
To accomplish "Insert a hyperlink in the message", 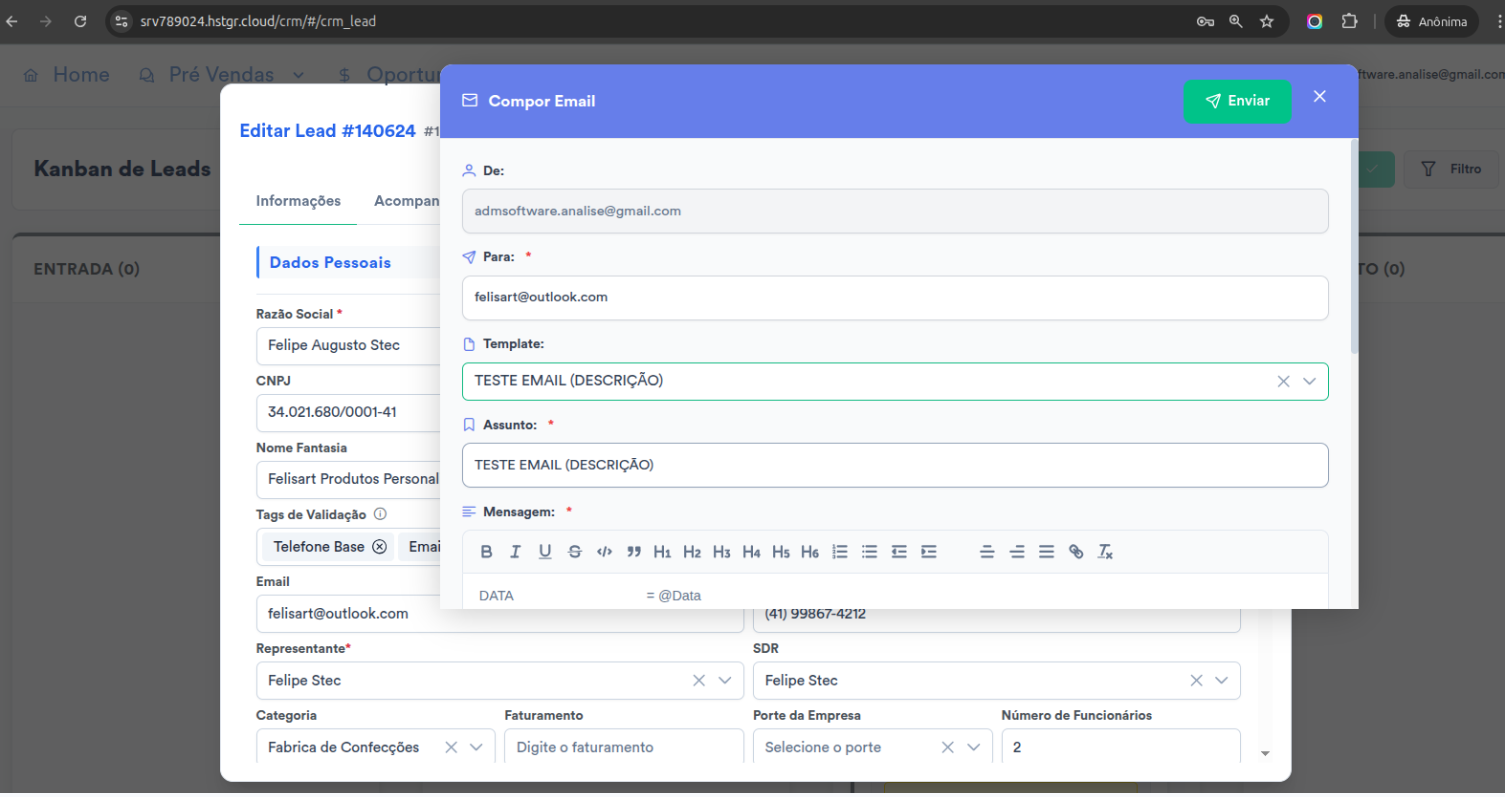I will coord(1076,552).
